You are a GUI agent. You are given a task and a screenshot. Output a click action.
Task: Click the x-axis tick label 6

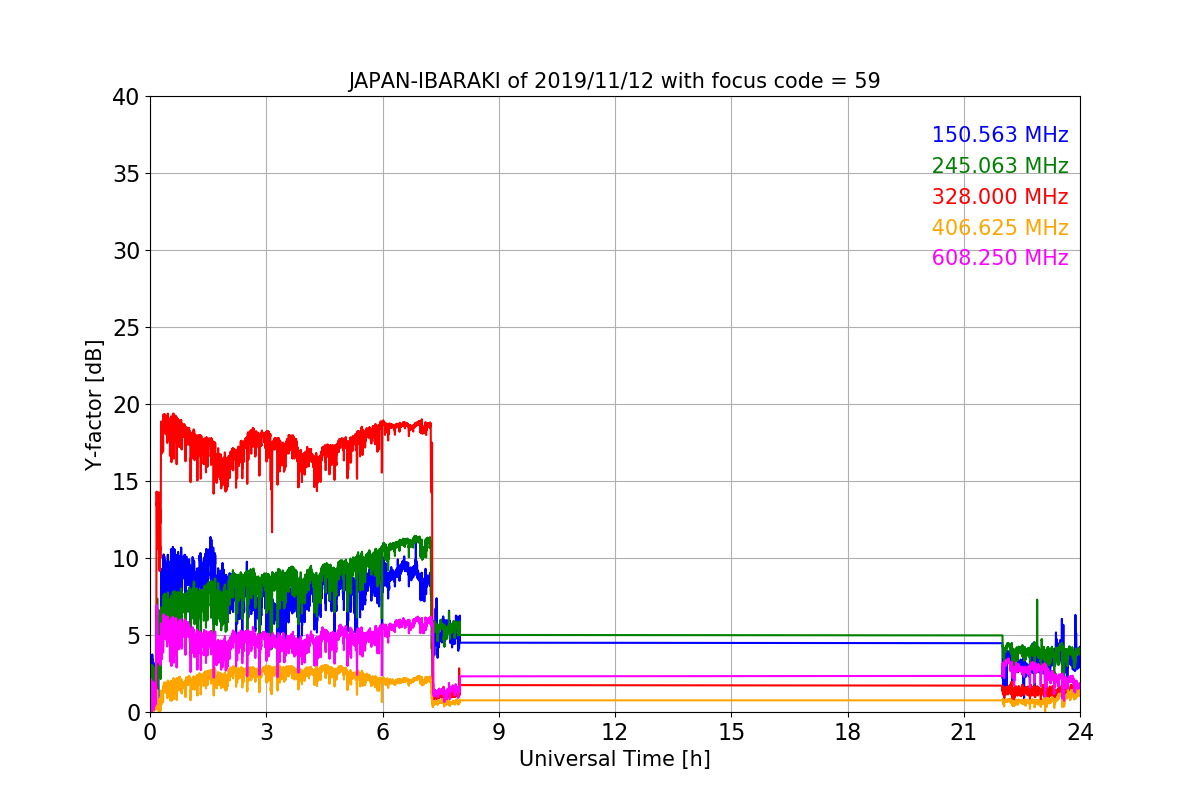[x=382, y=731]
